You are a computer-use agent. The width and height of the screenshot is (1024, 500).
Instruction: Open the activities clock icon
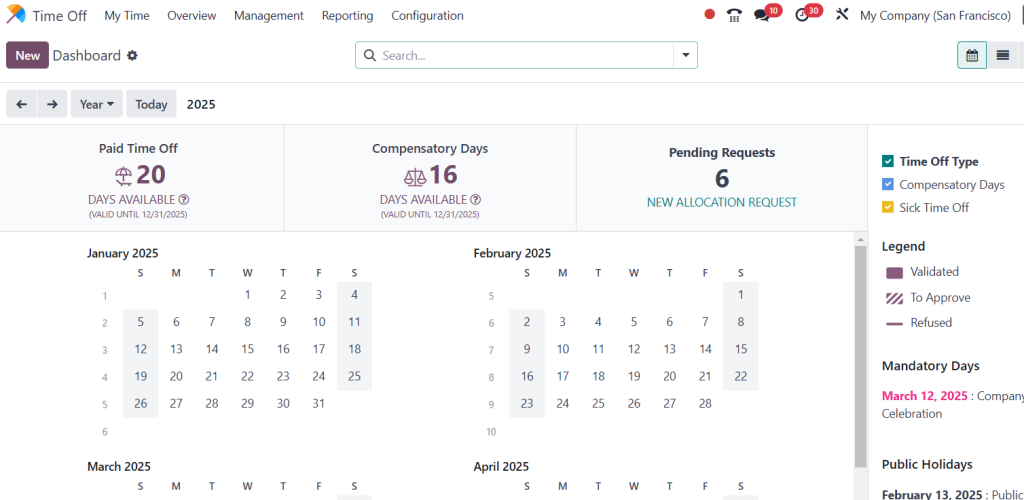click(x=802, y=15)
